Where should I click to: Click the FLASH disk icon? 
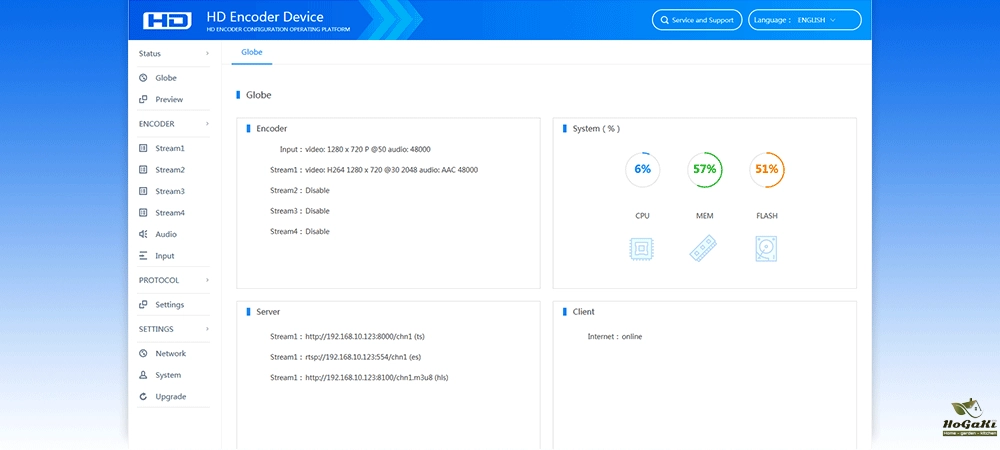766,248
